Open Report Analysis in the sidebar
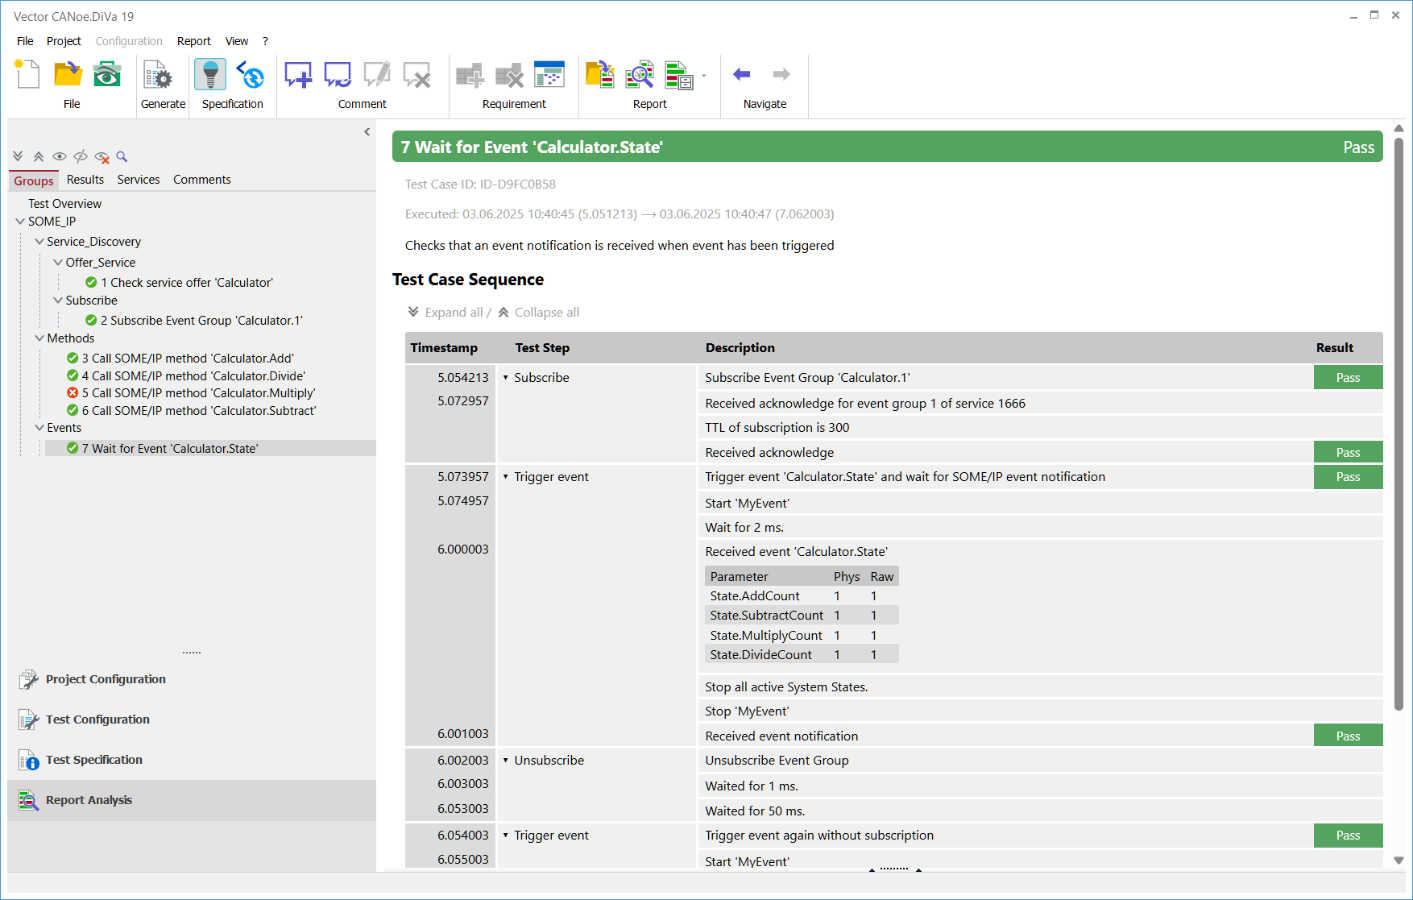1413x900 pixels. pyautogui.click(x=191, y=800)
